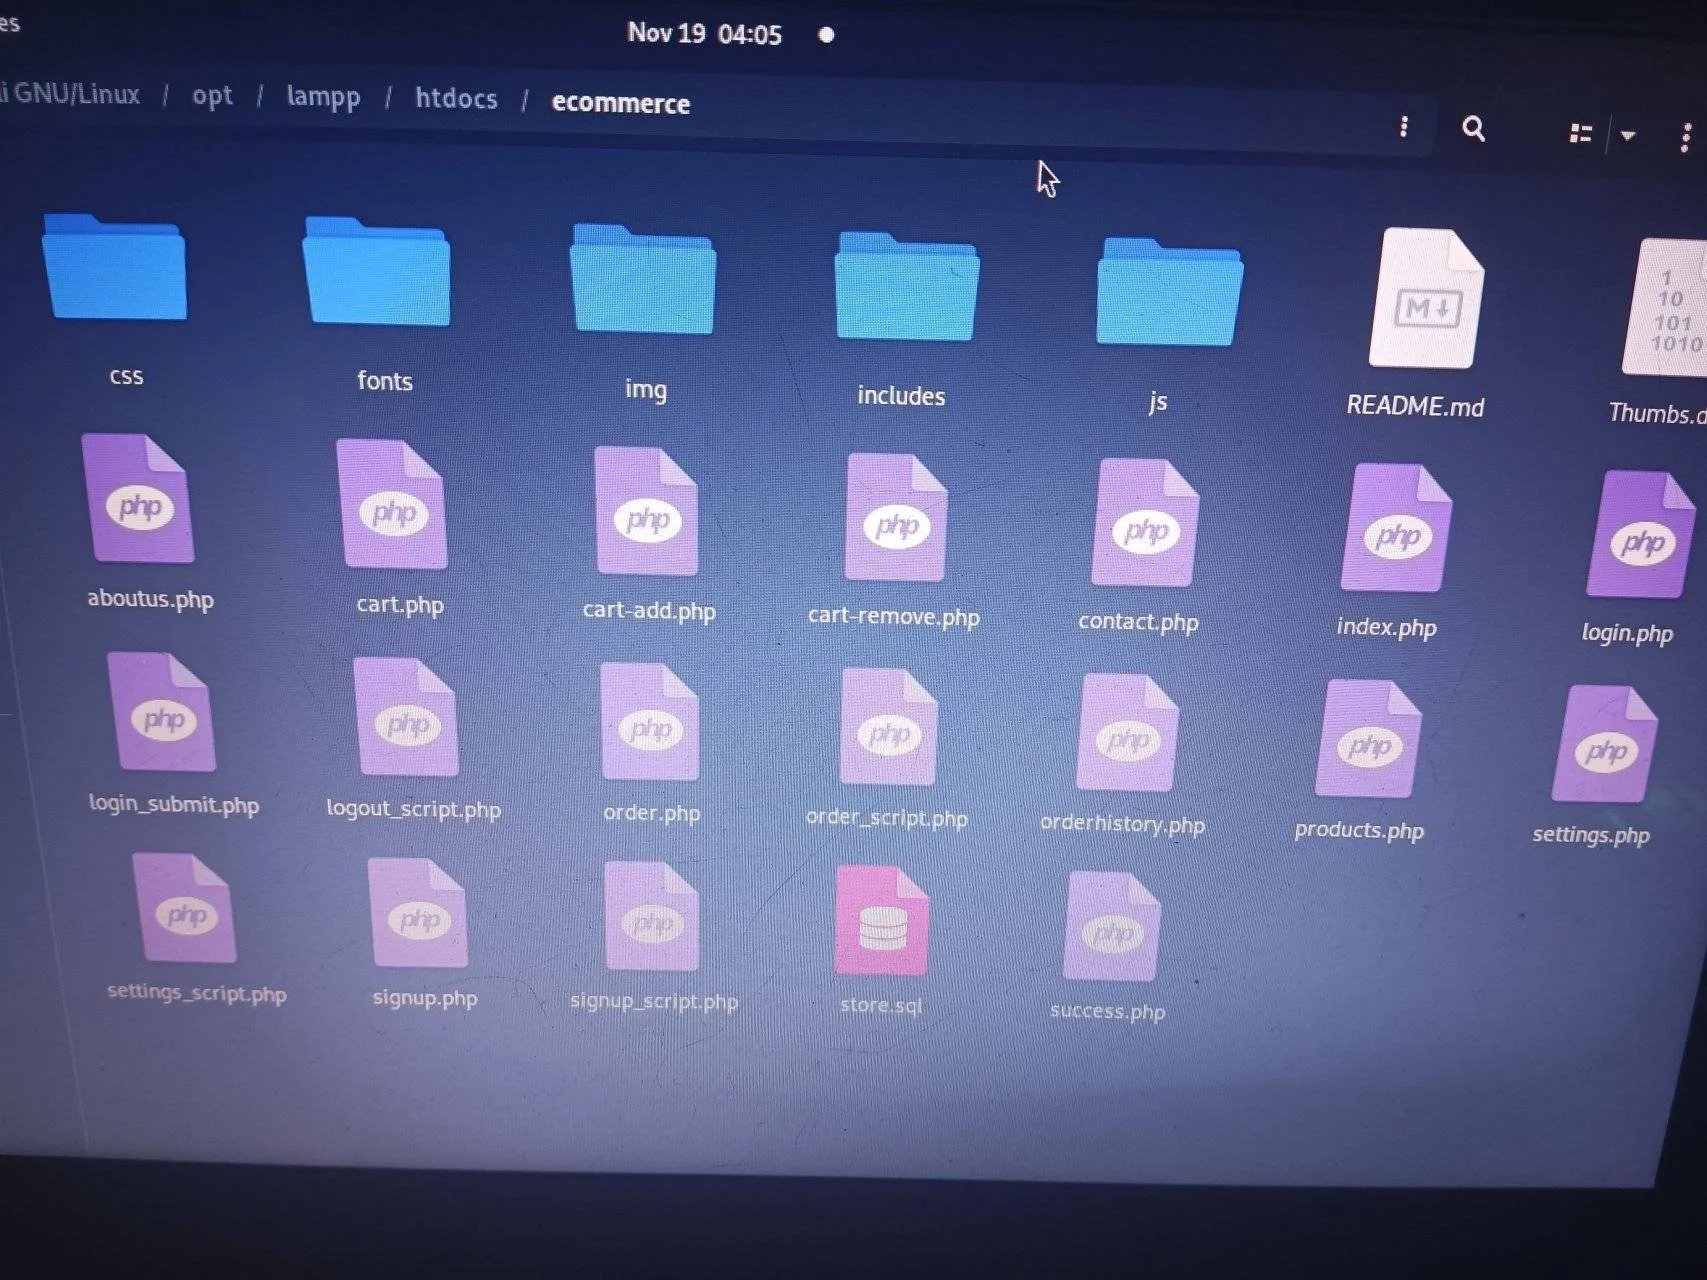Click the 'login_submit.php' file name label
Screen dimensions: 1707x1280
pyautogui.click(x=174, y=804)
